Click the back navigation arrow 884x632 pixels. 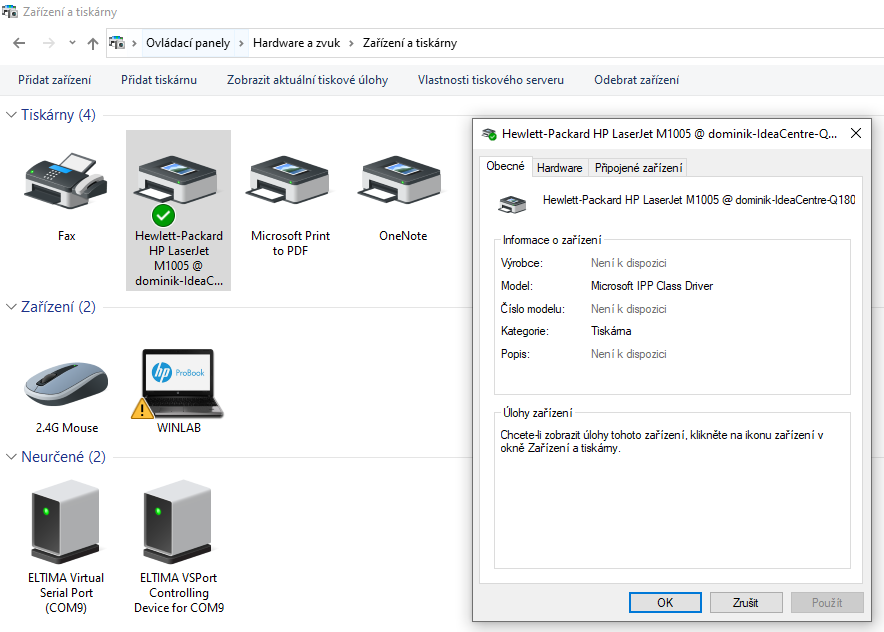[x=18, y=43]
